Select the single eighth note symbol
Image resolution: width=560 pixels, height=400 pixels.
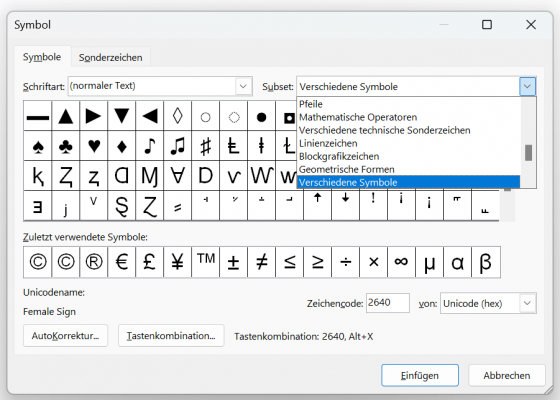click(x=150, y=146)
